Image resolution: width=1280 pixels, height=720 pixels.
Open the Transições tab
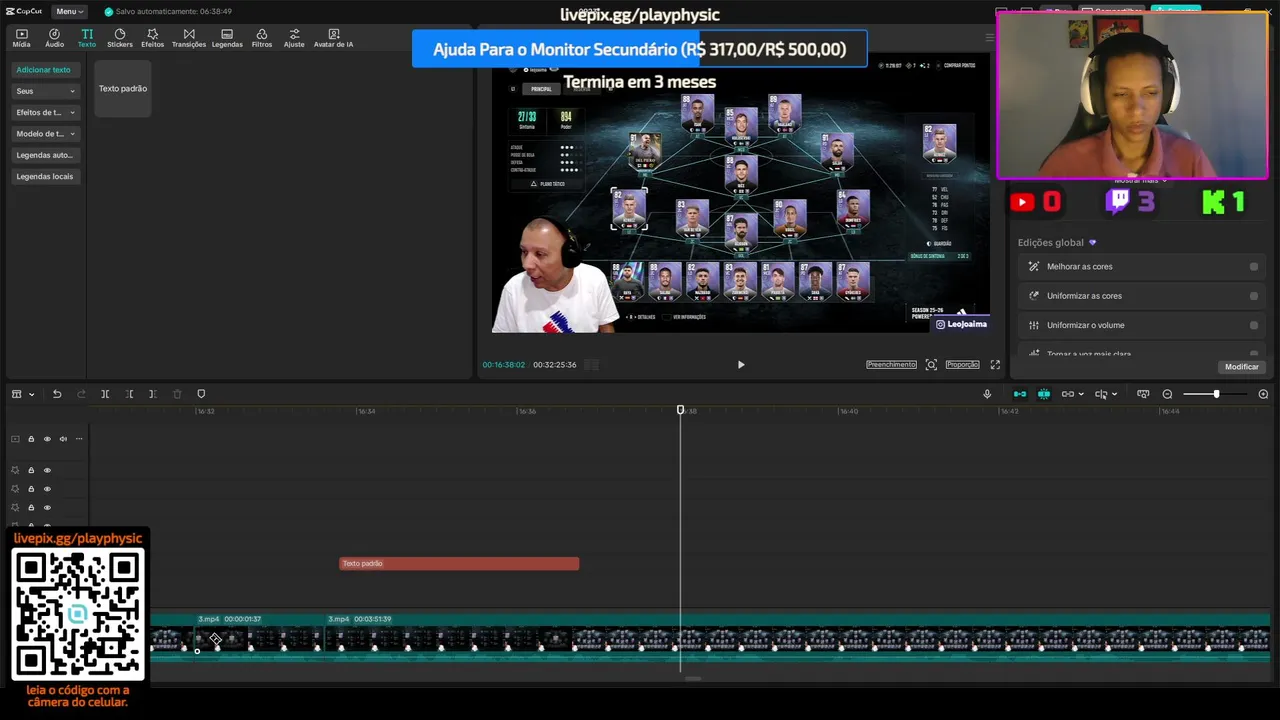pyautogui.click(x=189, y=38)
